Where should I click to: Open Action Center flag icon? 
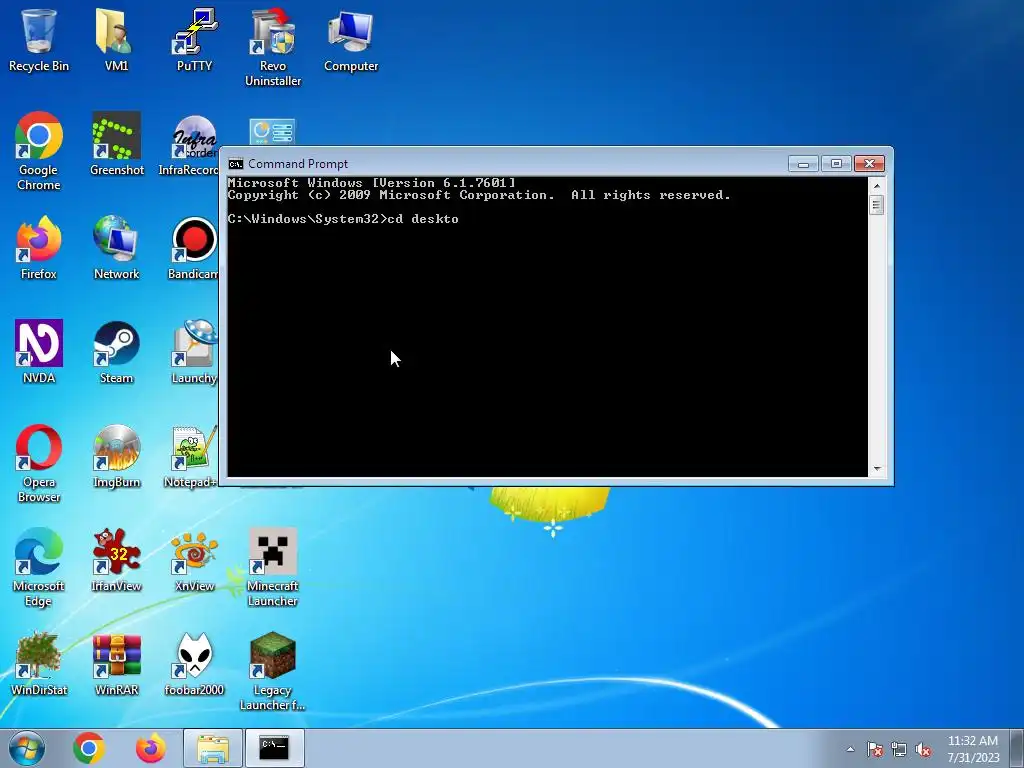874,749
